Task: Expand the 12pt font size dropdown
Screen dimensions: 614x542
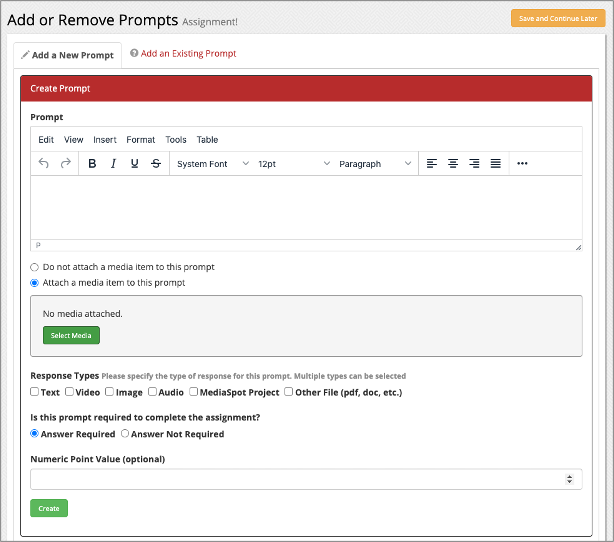Action: click(x=293, y=164)
